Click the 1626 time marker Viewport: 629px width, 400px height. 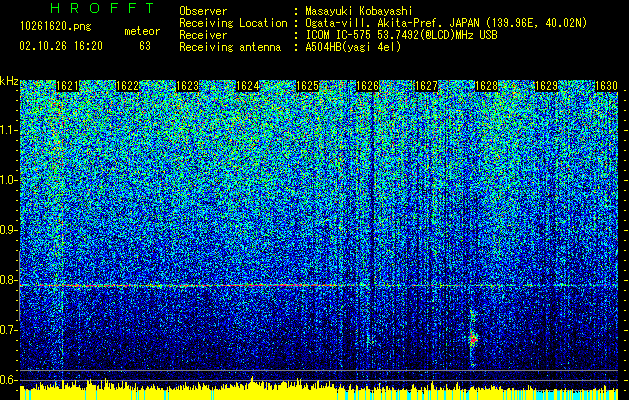tap(367, 86)
